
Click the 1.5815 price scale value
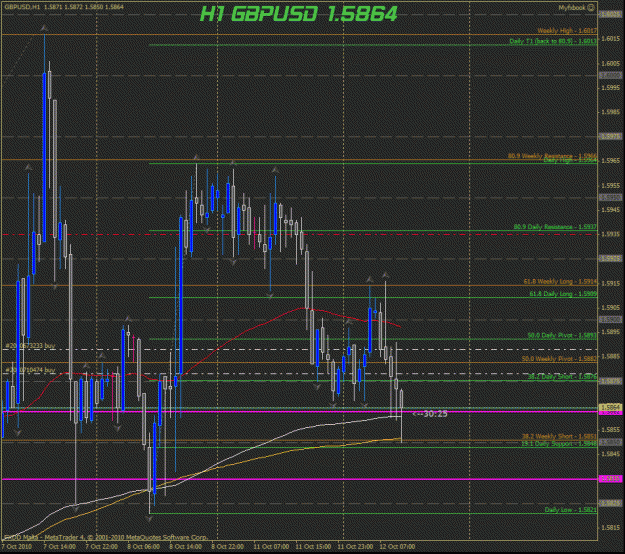(610, 527)
